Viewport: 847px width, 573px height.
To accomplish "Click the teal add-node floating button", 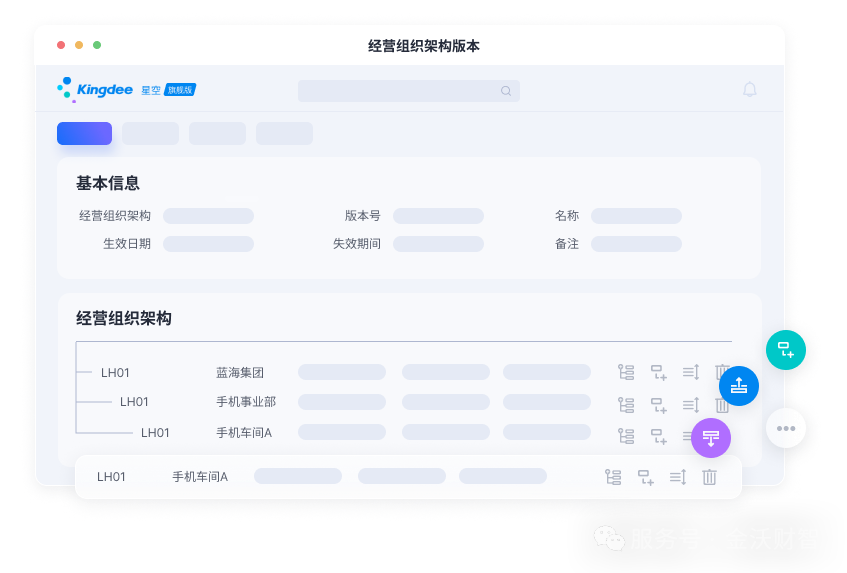I will pyautogui.click(x=785, y=350).
